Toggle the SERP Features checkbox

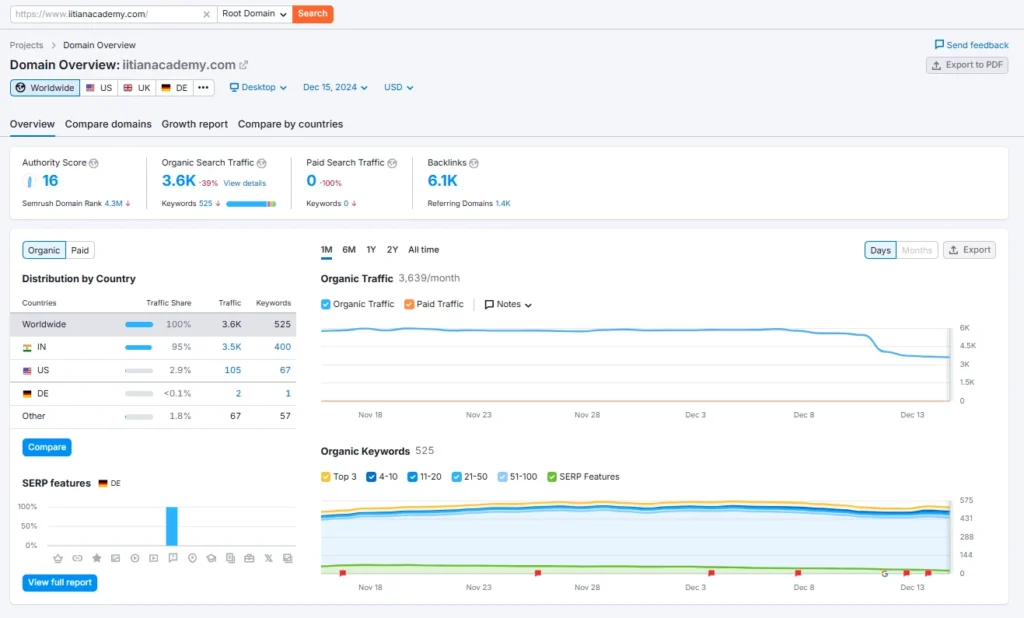552,477
